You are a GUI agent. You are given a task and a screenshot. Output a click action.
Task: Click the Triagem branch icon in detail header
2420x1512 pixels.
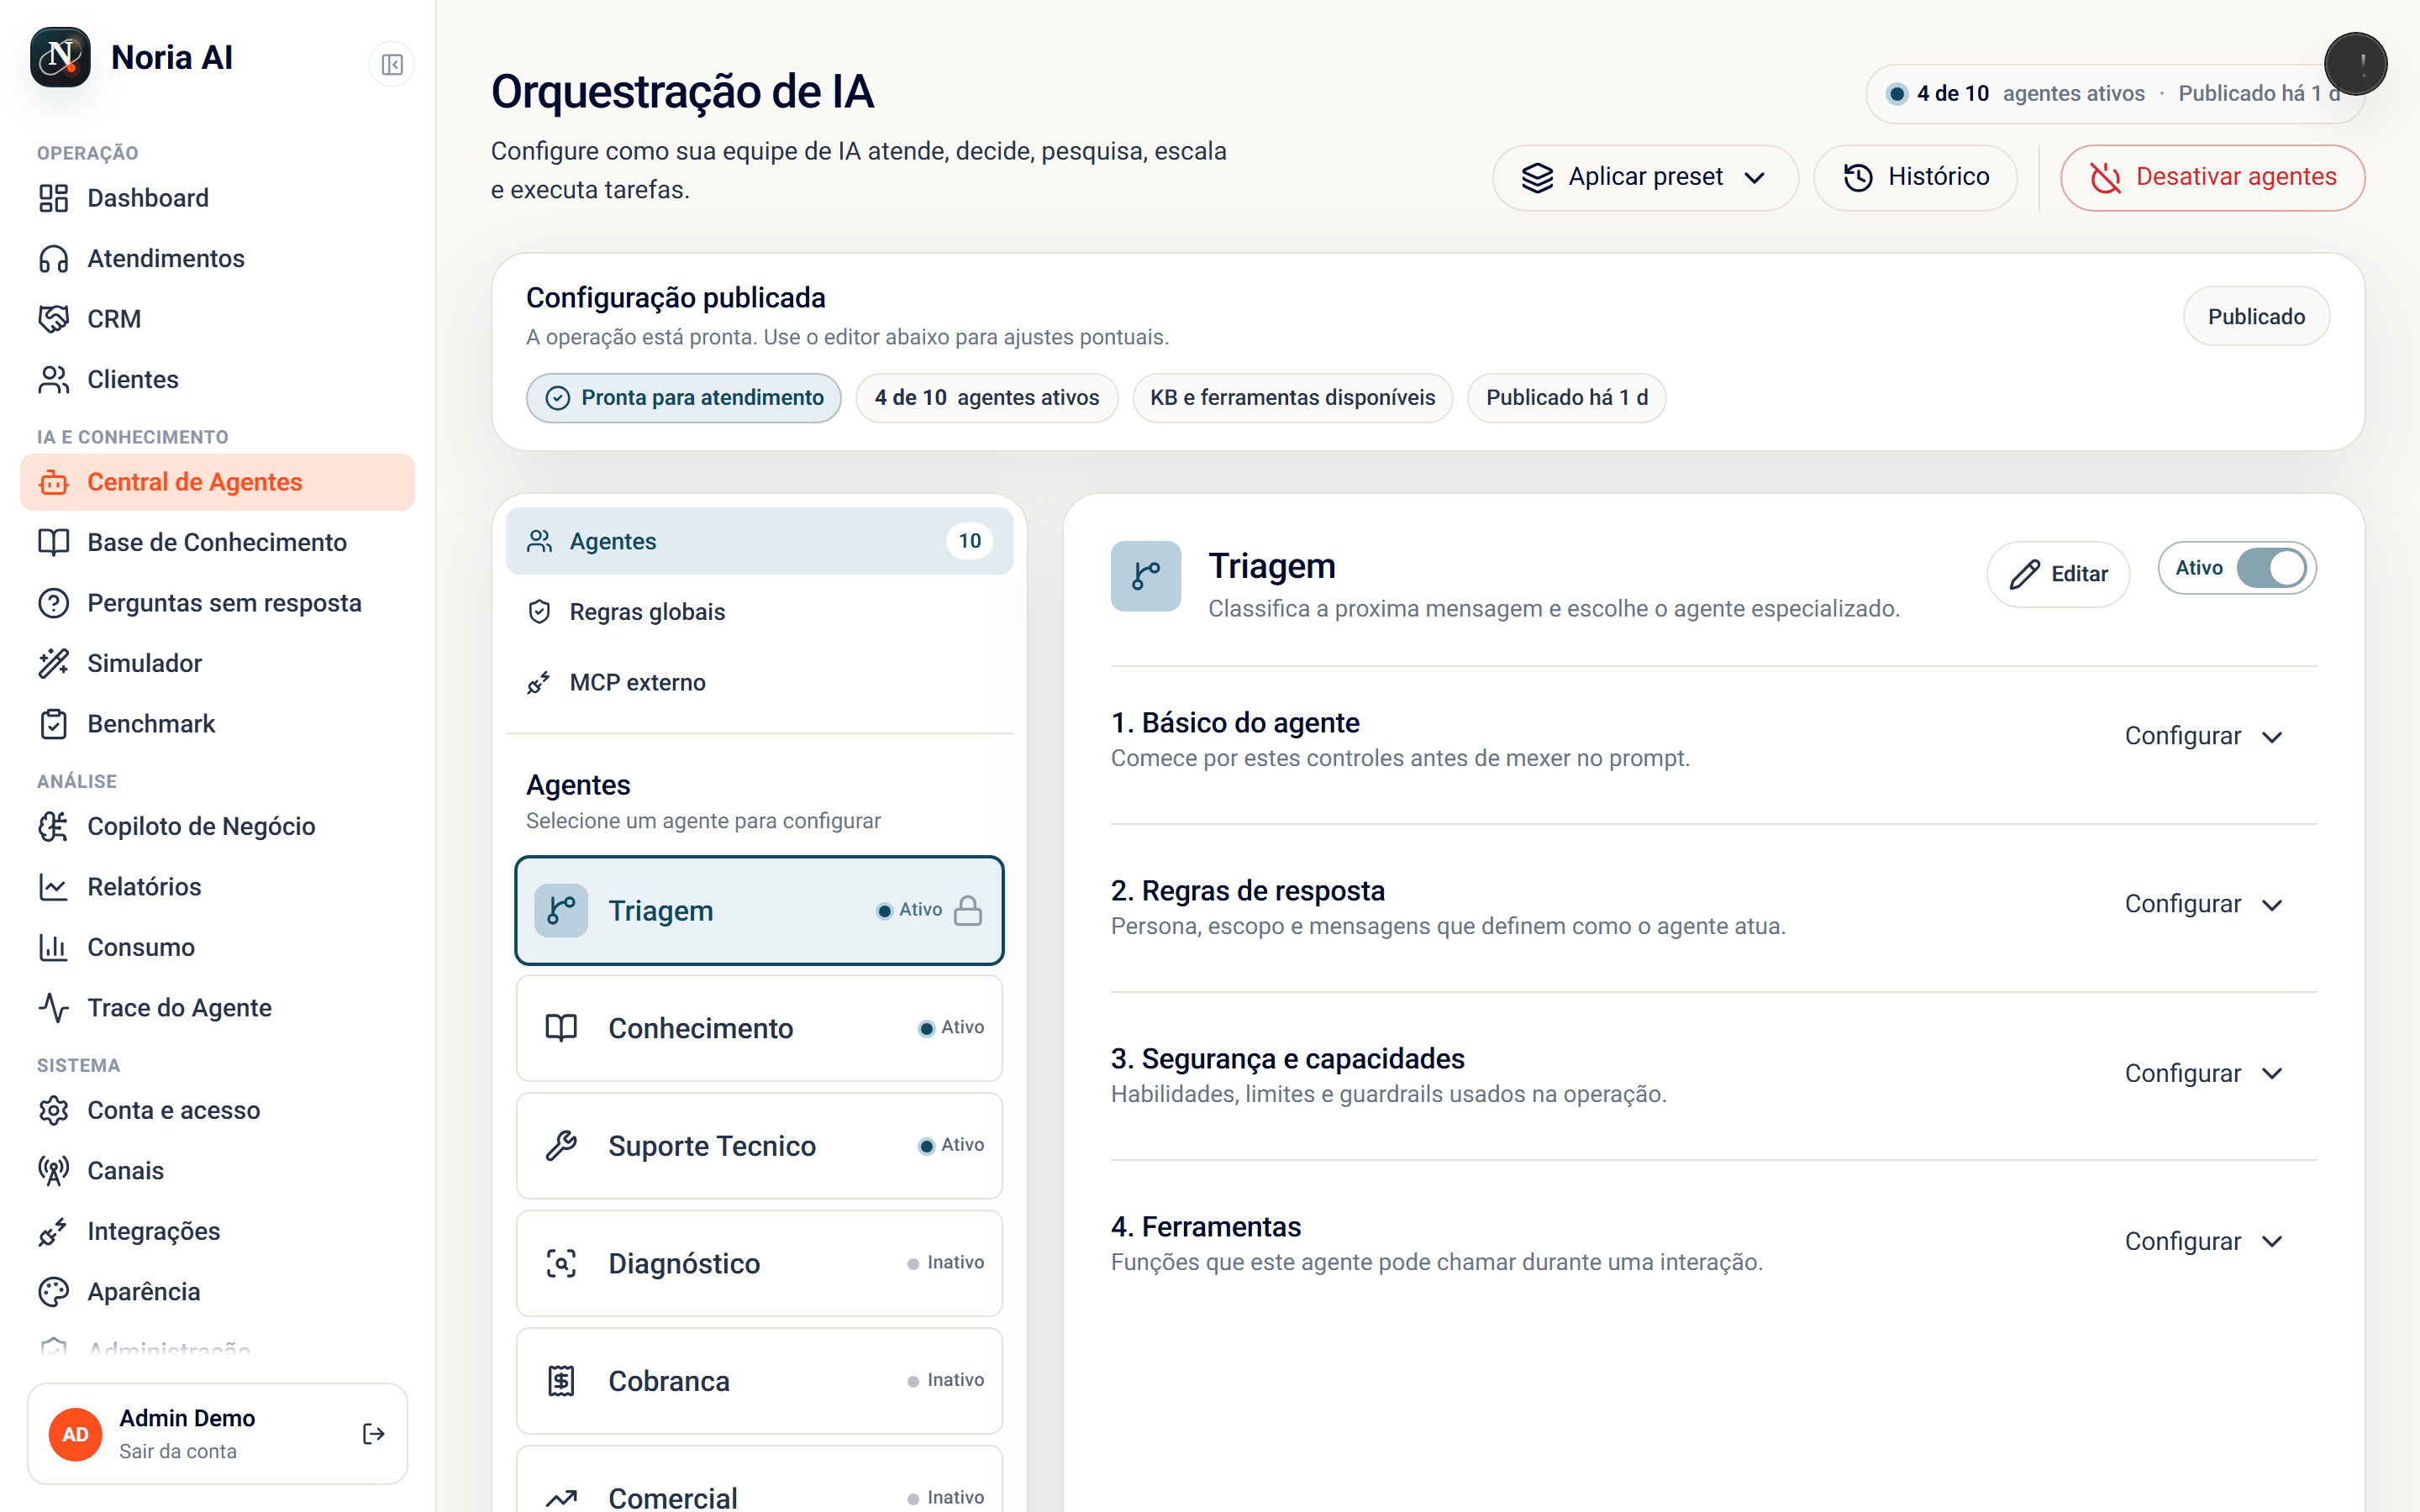pyautogui.click(x=1146, y=576)
